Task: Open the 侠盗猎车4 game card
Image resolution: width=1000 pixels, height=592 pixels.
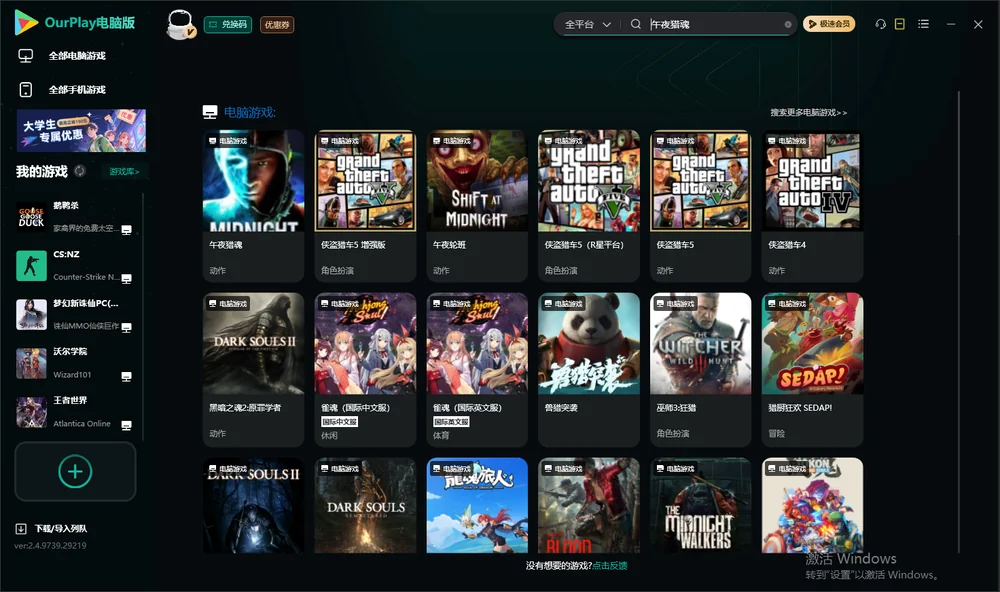Action: [812, 205]
